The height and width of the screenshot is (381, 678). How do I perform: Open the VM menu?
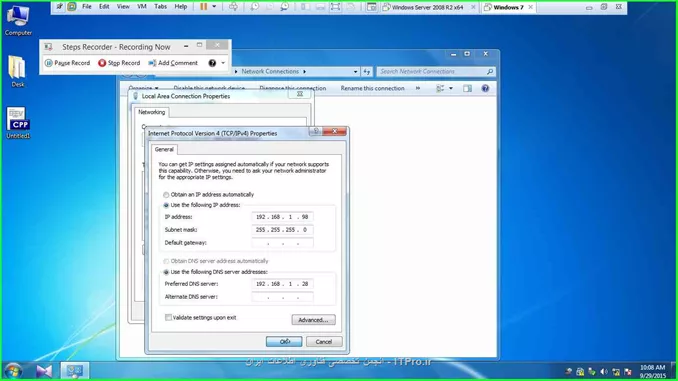coord(142,6)
